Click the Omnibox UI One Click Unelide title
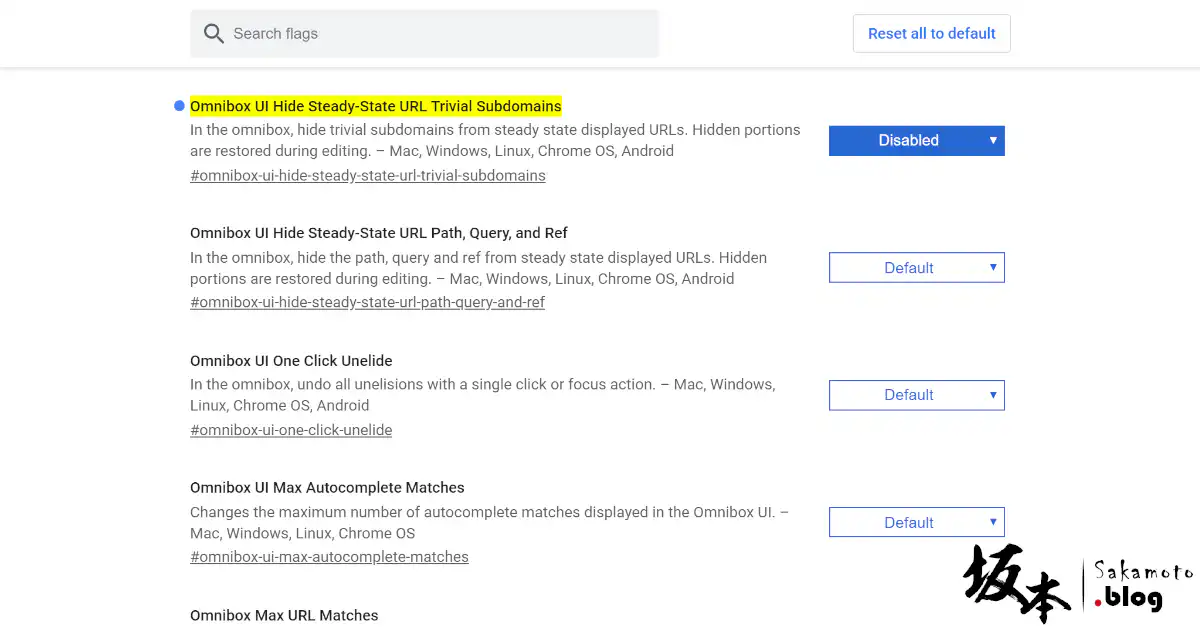The width and height of the screenshot is (1200, 630). (x=291, y=360)
